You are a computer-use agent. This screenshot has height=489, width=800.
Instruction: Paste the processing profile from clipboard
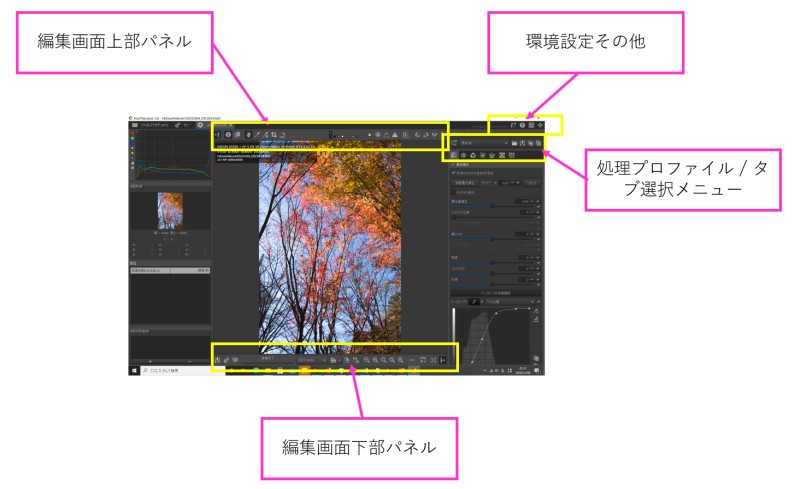click(538, 143)
